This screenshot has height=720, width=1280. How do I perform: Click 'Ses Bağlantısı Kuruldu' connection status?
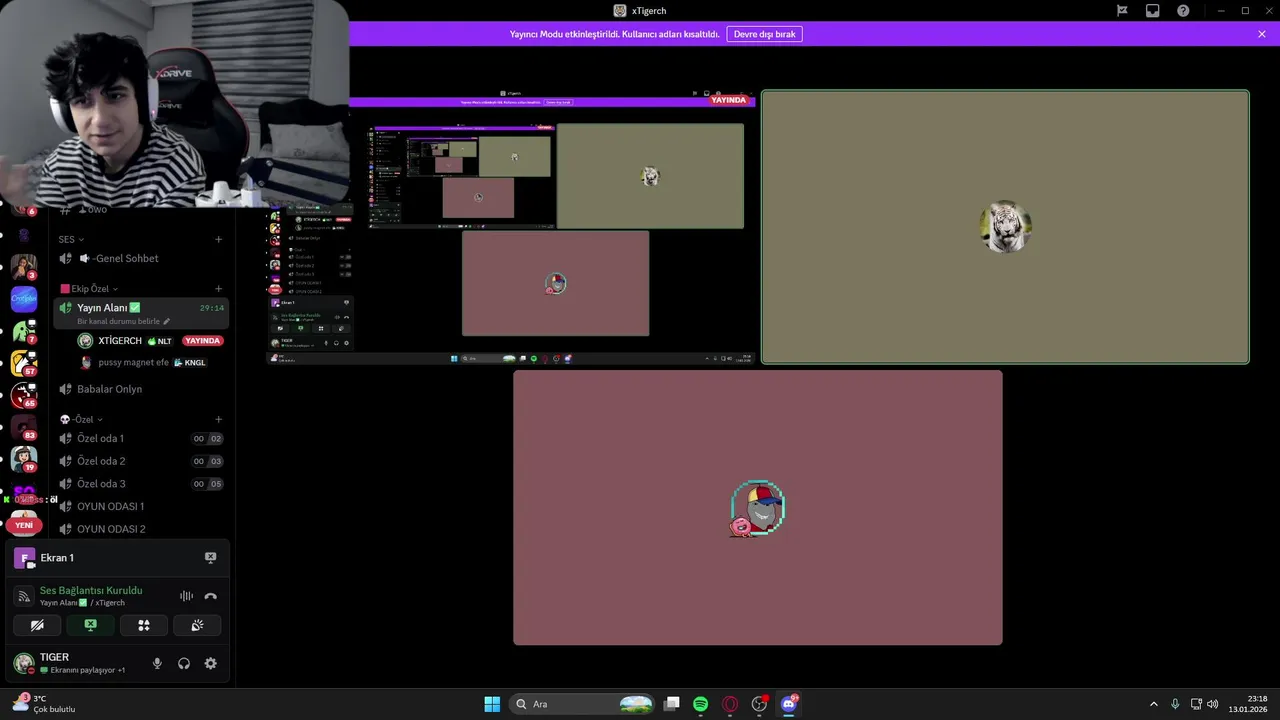[91, 590]
